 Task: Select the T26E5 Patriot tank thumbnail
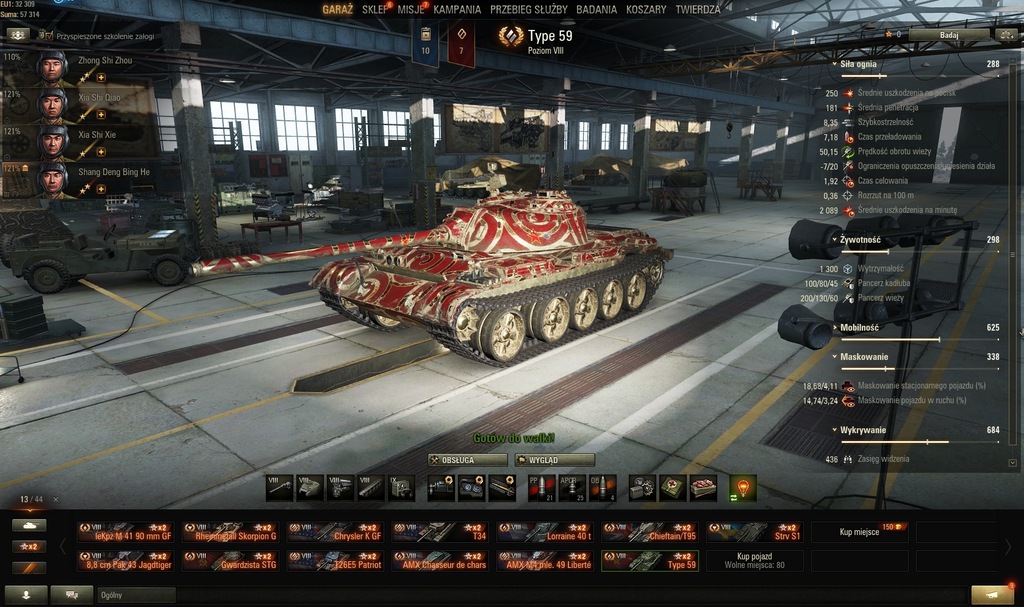coord(334,561)
